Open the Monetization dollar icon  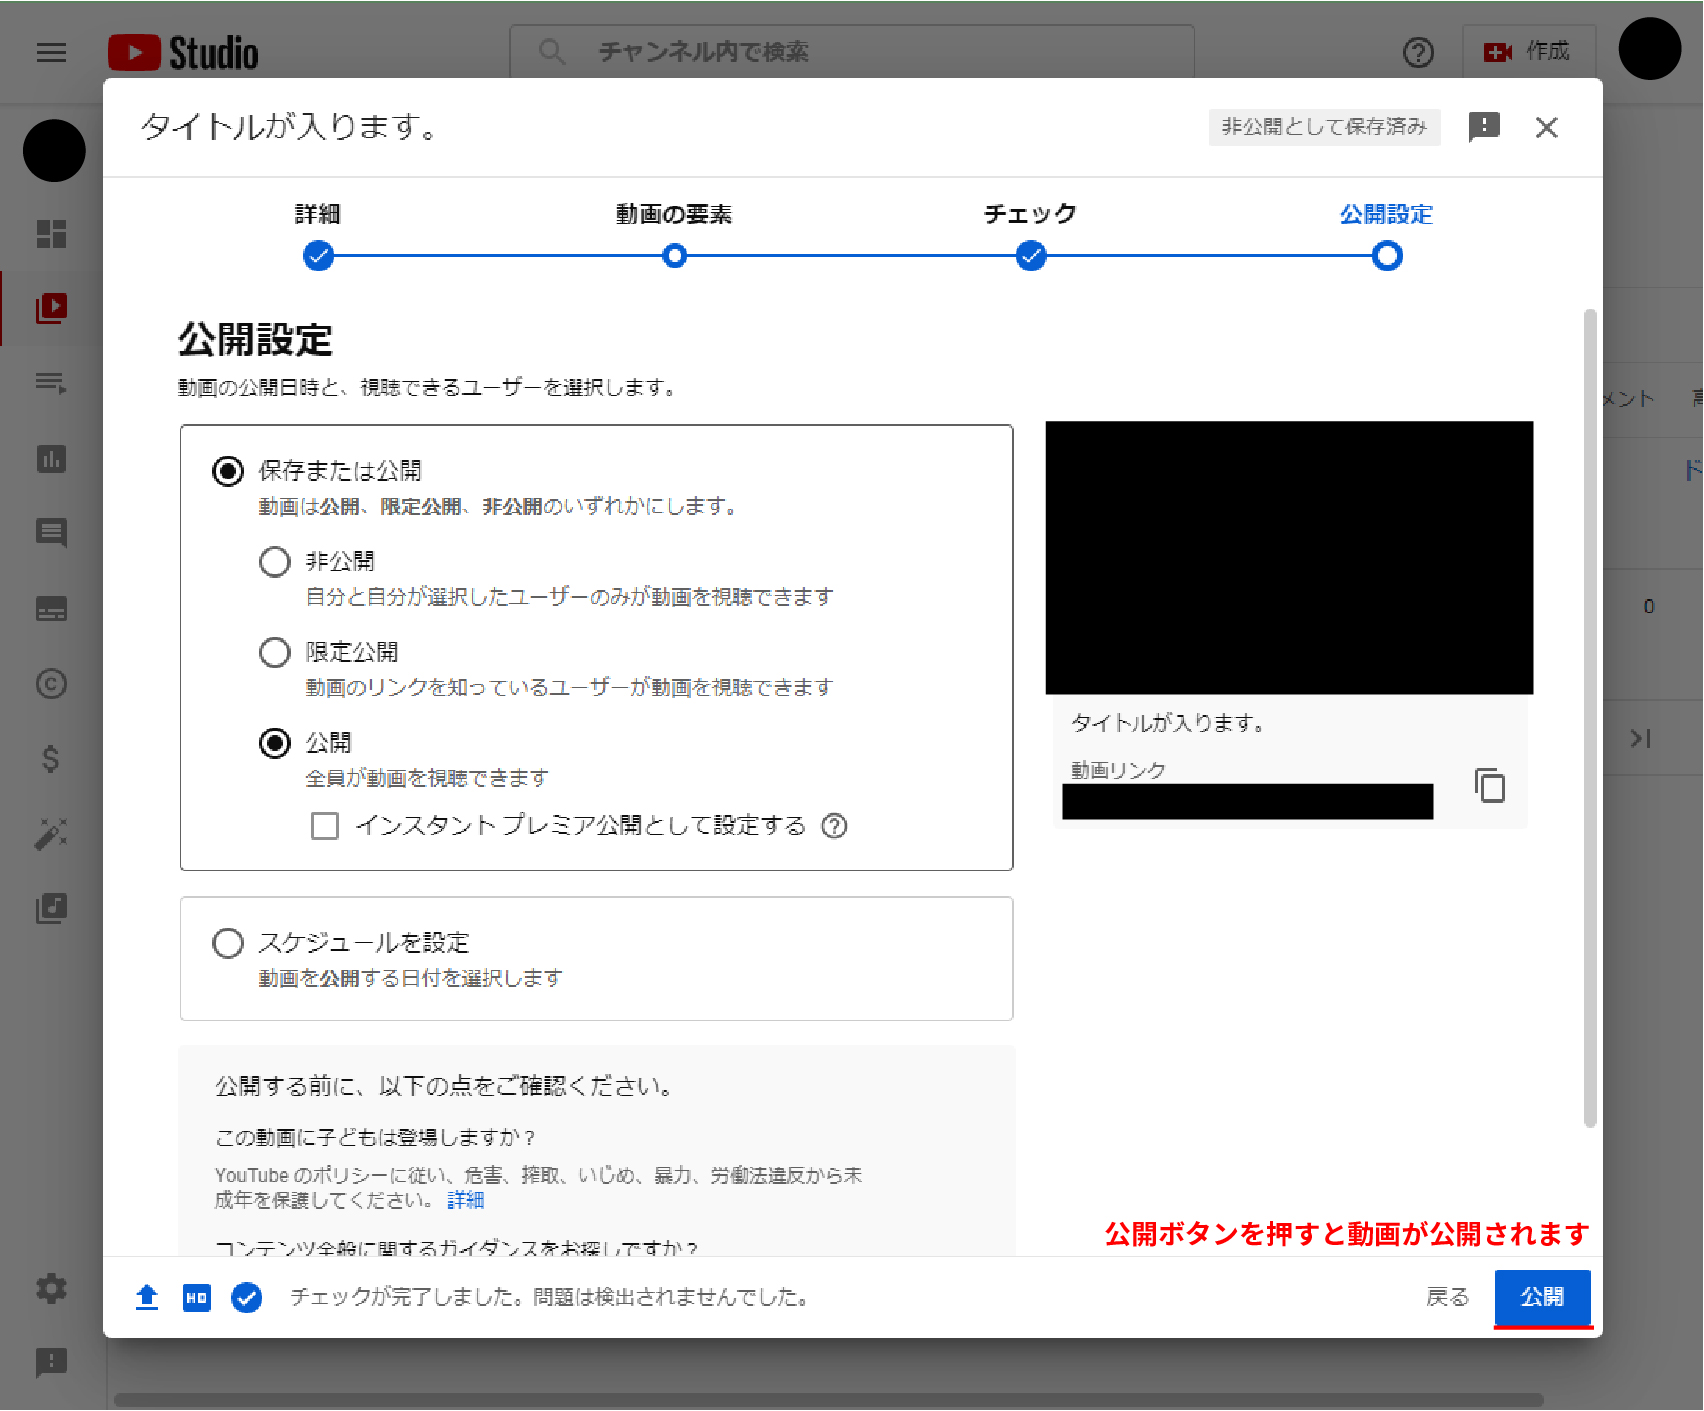pyautogui.click(x=51, y=759)
